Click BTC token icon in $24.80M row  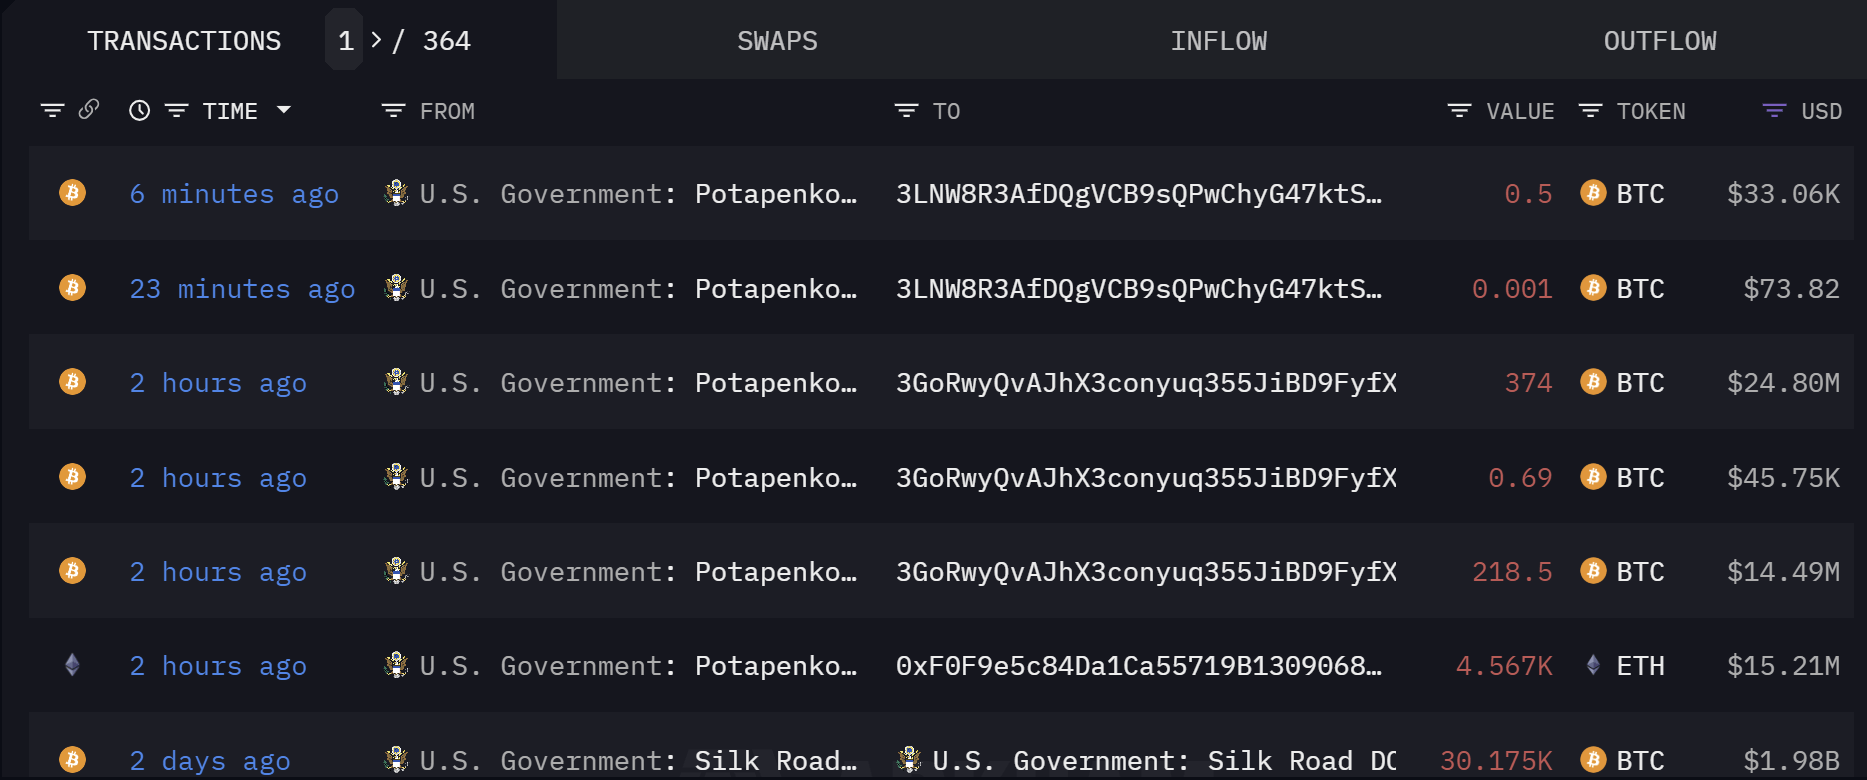coord(1593,381)
